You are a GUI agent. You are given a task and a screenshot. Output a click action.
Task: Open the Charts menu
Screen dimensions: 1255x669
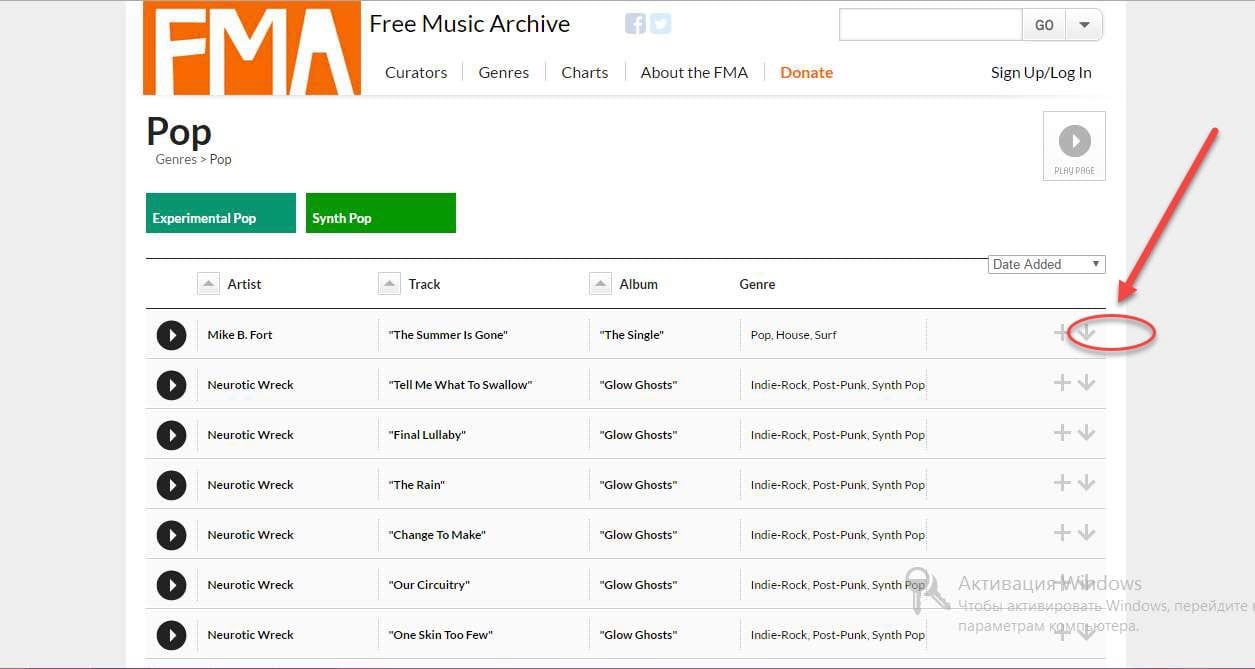pyautogui.click(x=585, y=72)
